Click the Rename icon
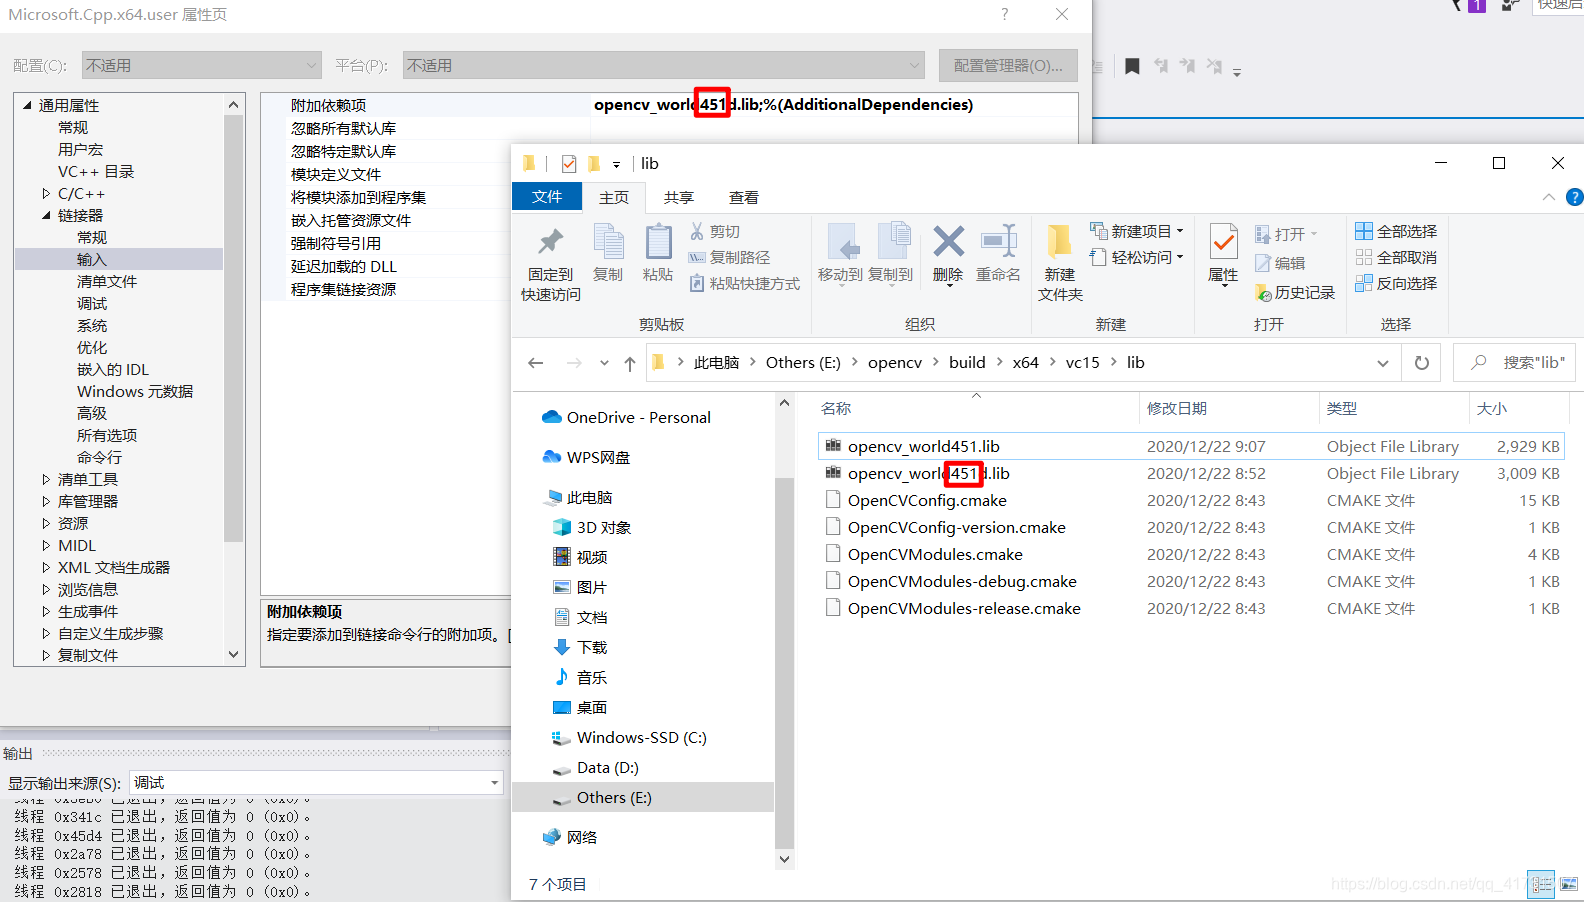The height and width of the screenshot is (902, 1584). click(x=998, y=241)
